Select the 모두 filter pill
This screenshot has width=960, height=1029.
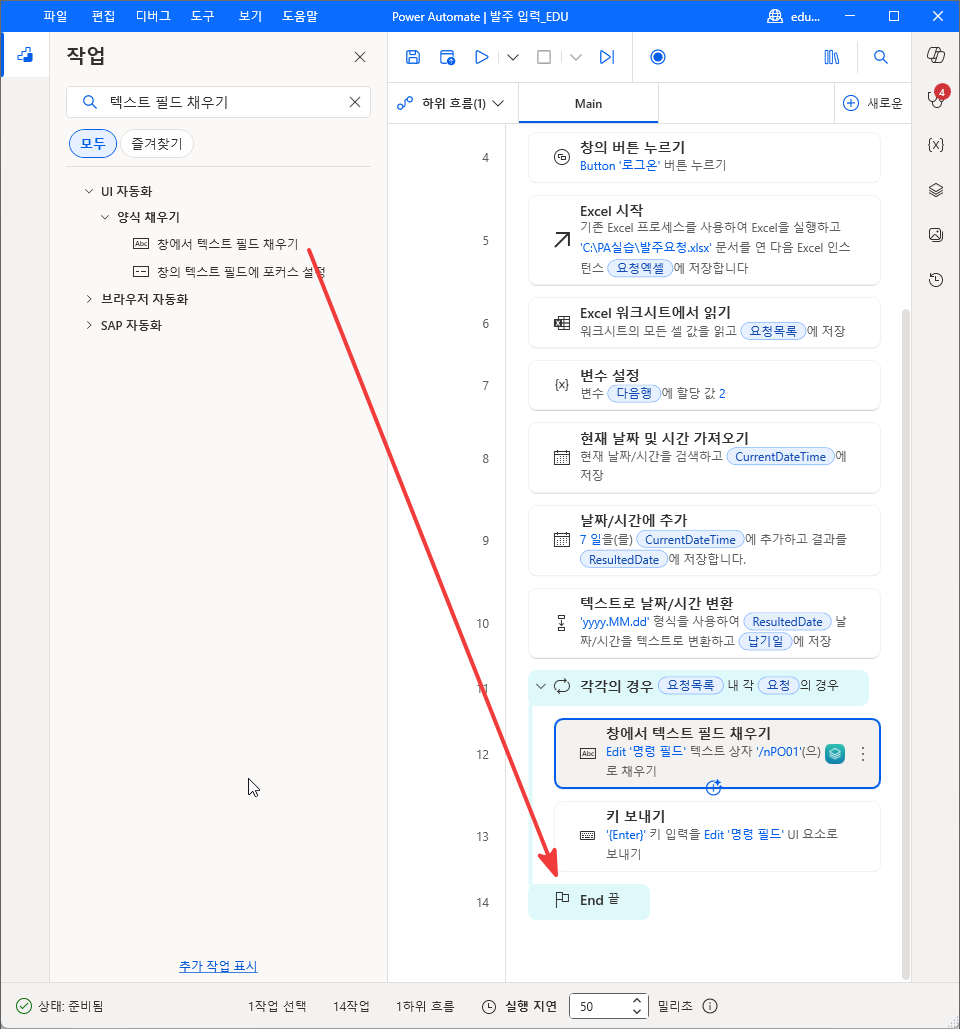(93, 144)
